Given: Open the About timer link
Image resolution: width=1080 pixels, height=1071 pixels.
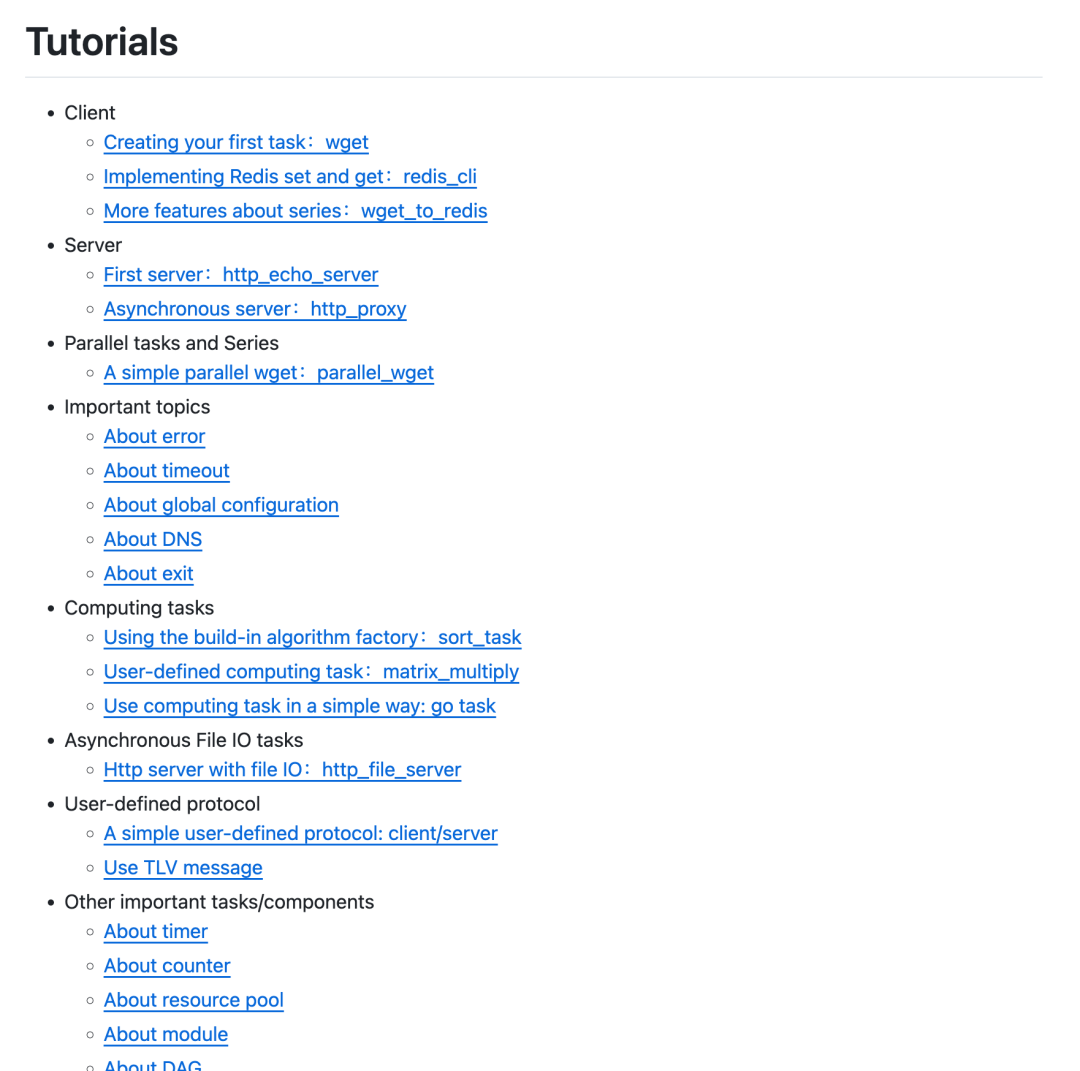Looking at the screenshot, I should pyautogui.click(x=156, y=932).
